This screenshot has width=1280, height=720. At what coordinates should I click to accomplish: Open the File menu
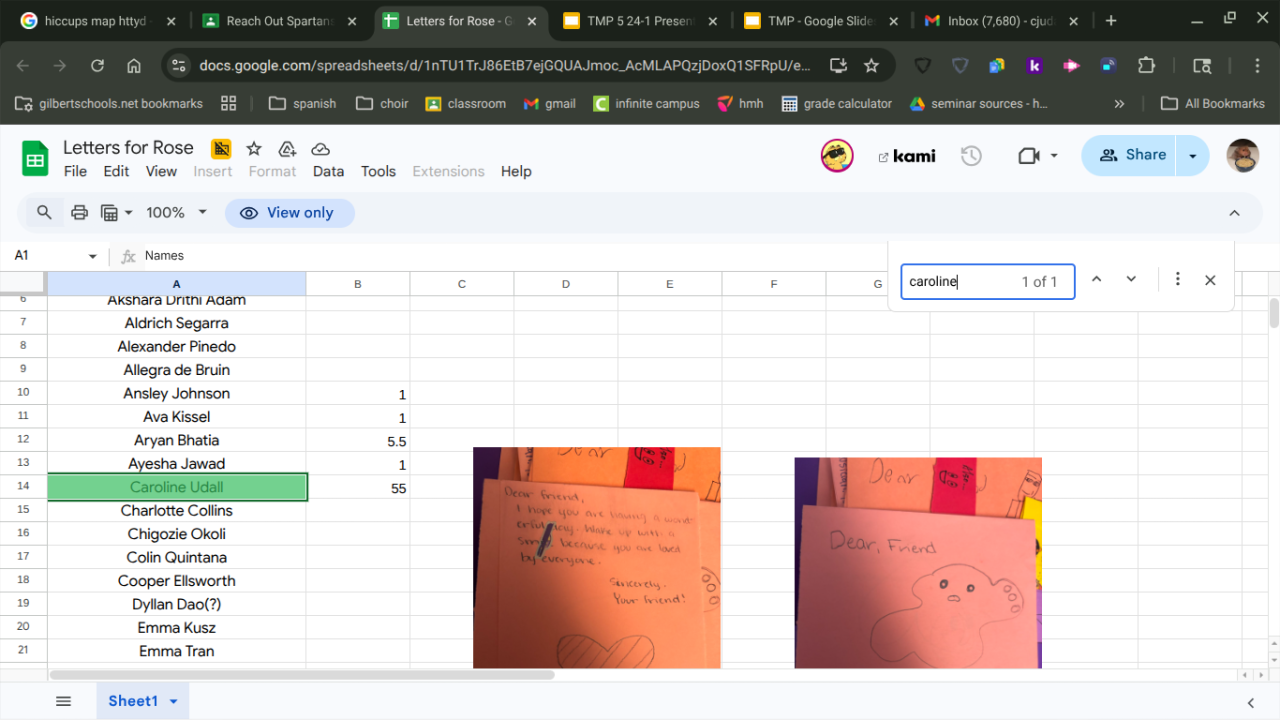point(75,171)
